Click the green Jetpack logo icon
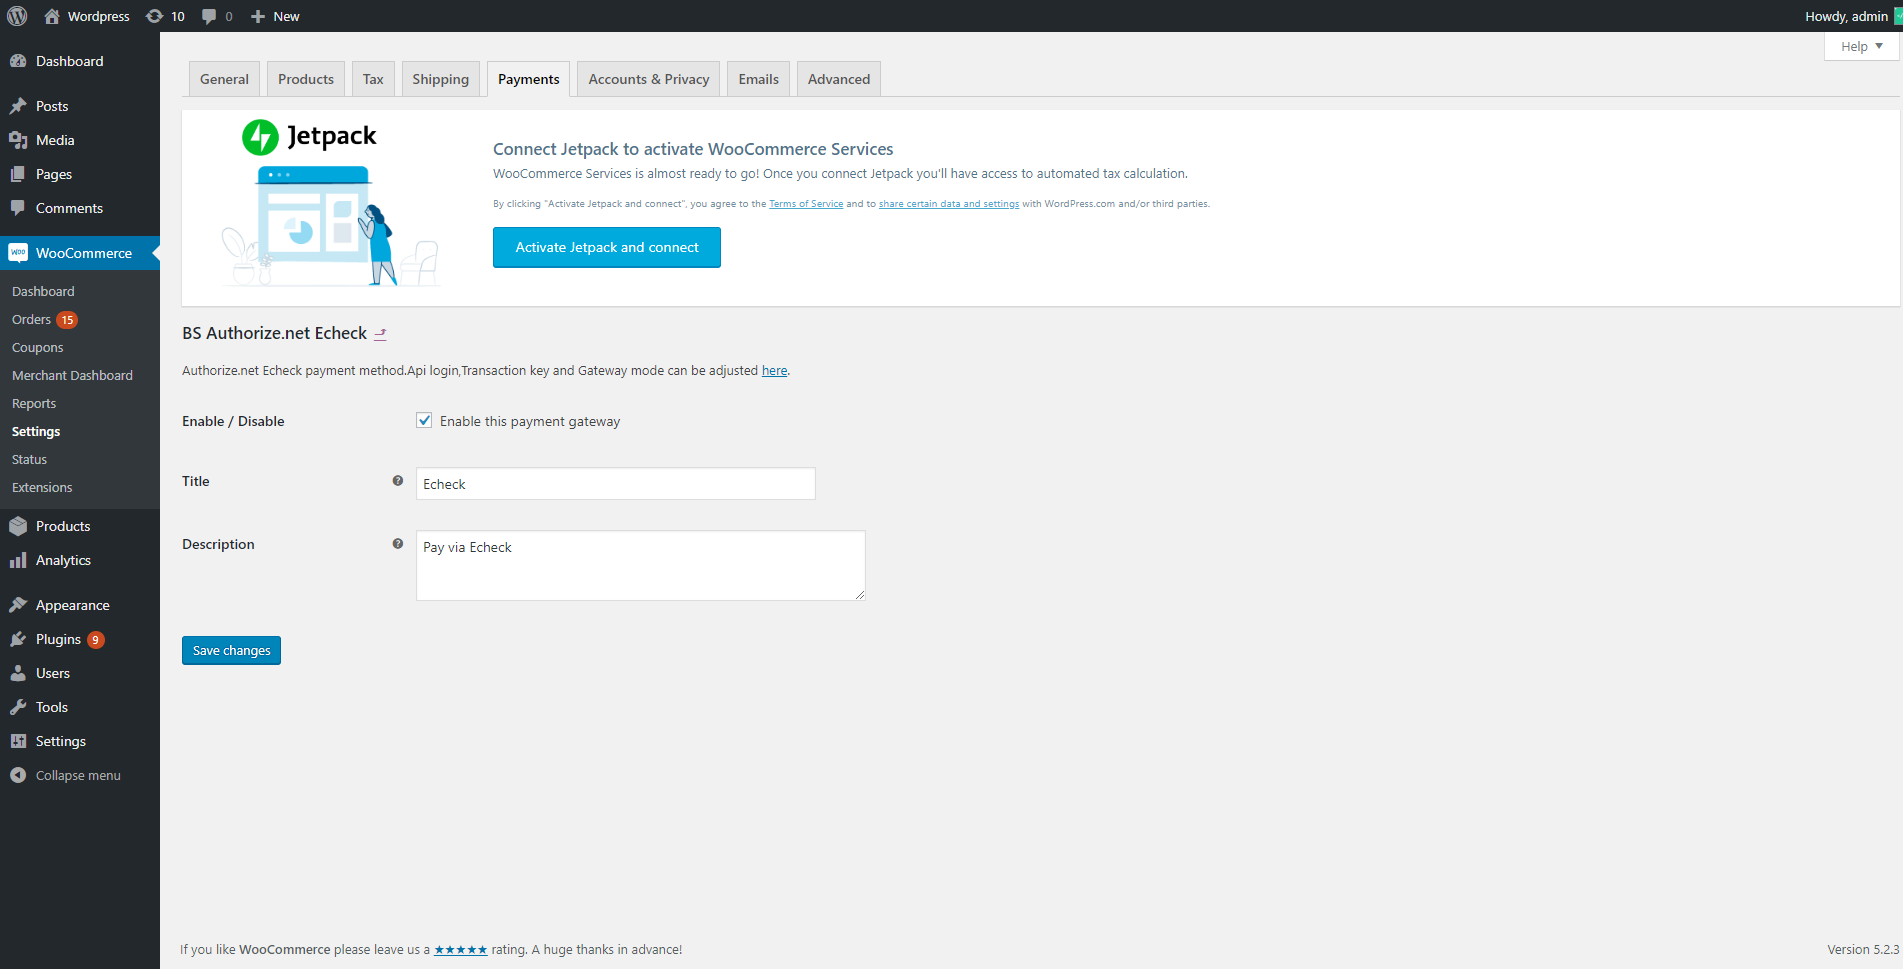Viewport: 1903px width, 969px height. click(260, 137)
